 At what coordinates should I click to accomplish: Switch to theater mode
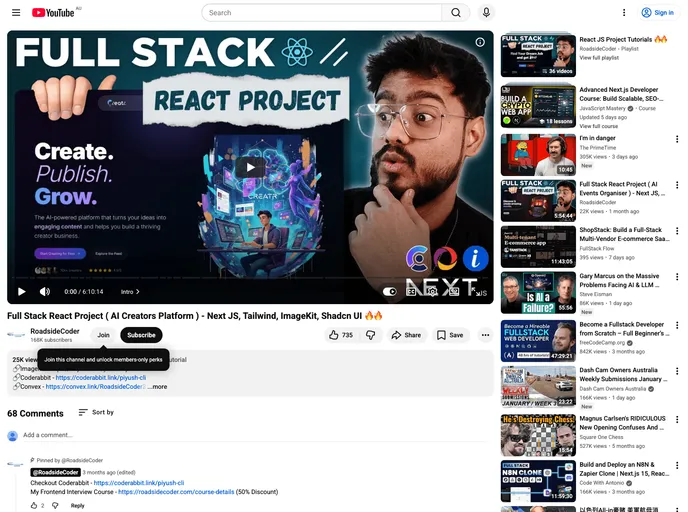[x=454, y=292]
